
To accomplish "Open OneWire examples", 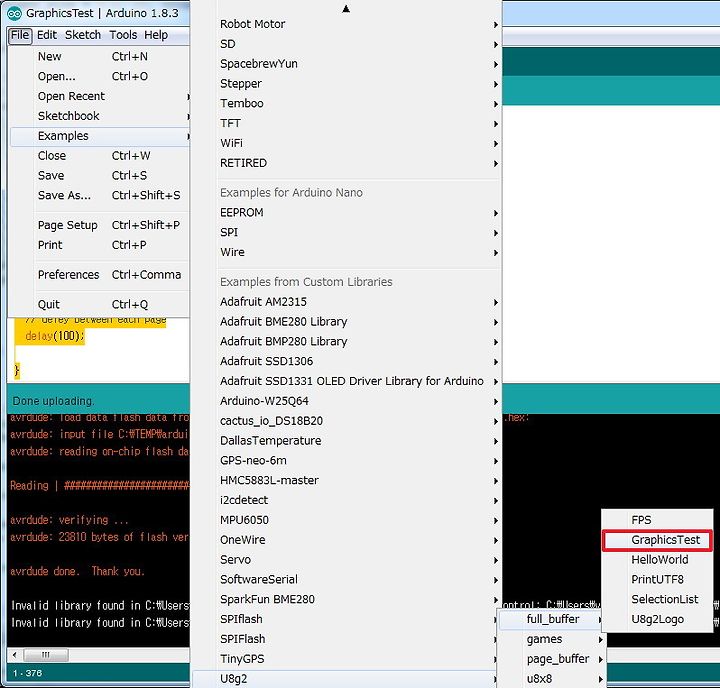I will click(x=347, y=540).
